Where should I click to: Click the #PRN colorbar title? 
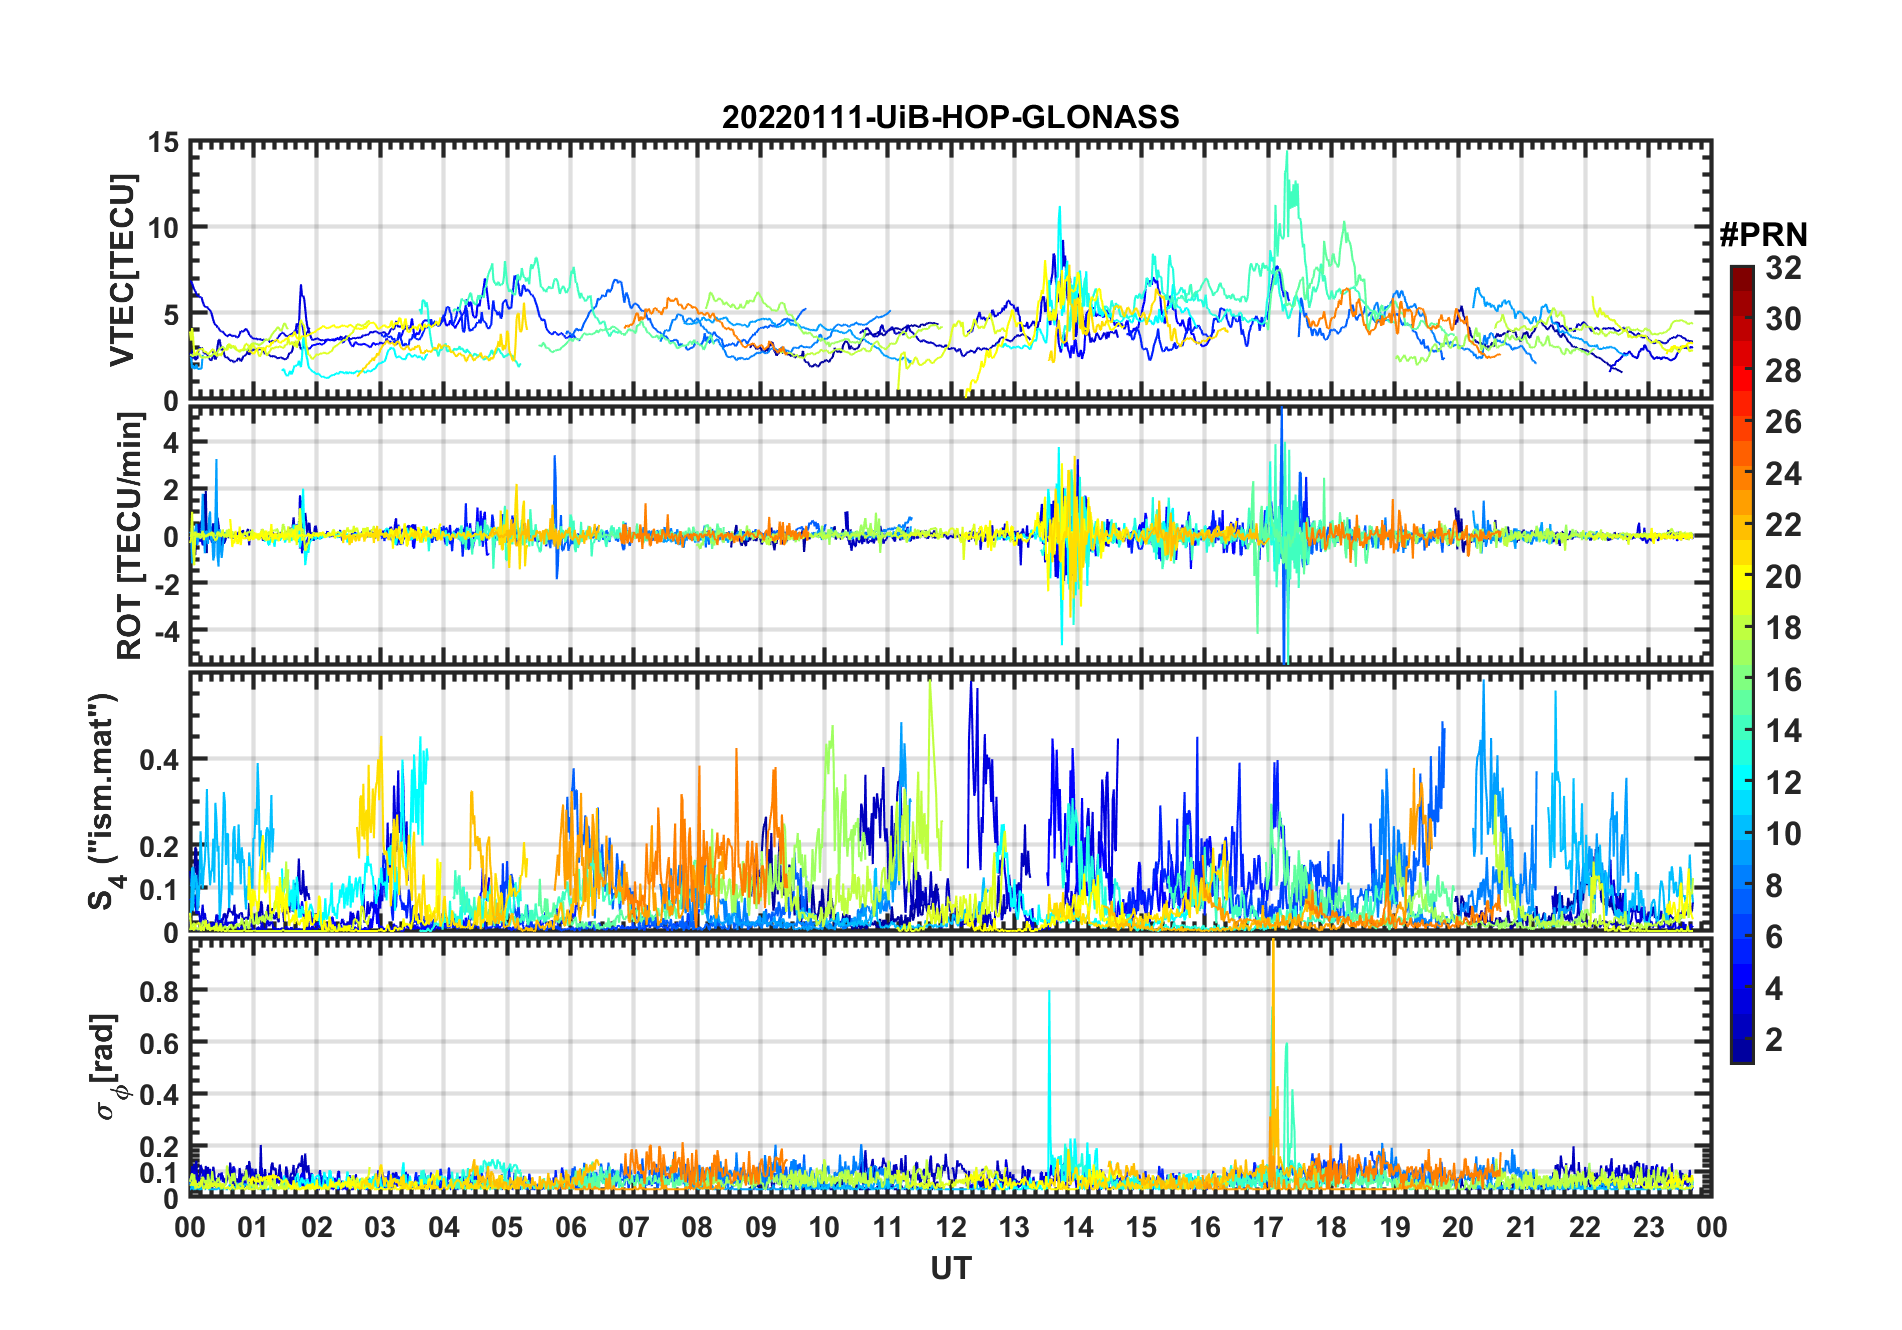click(1763, 235)
